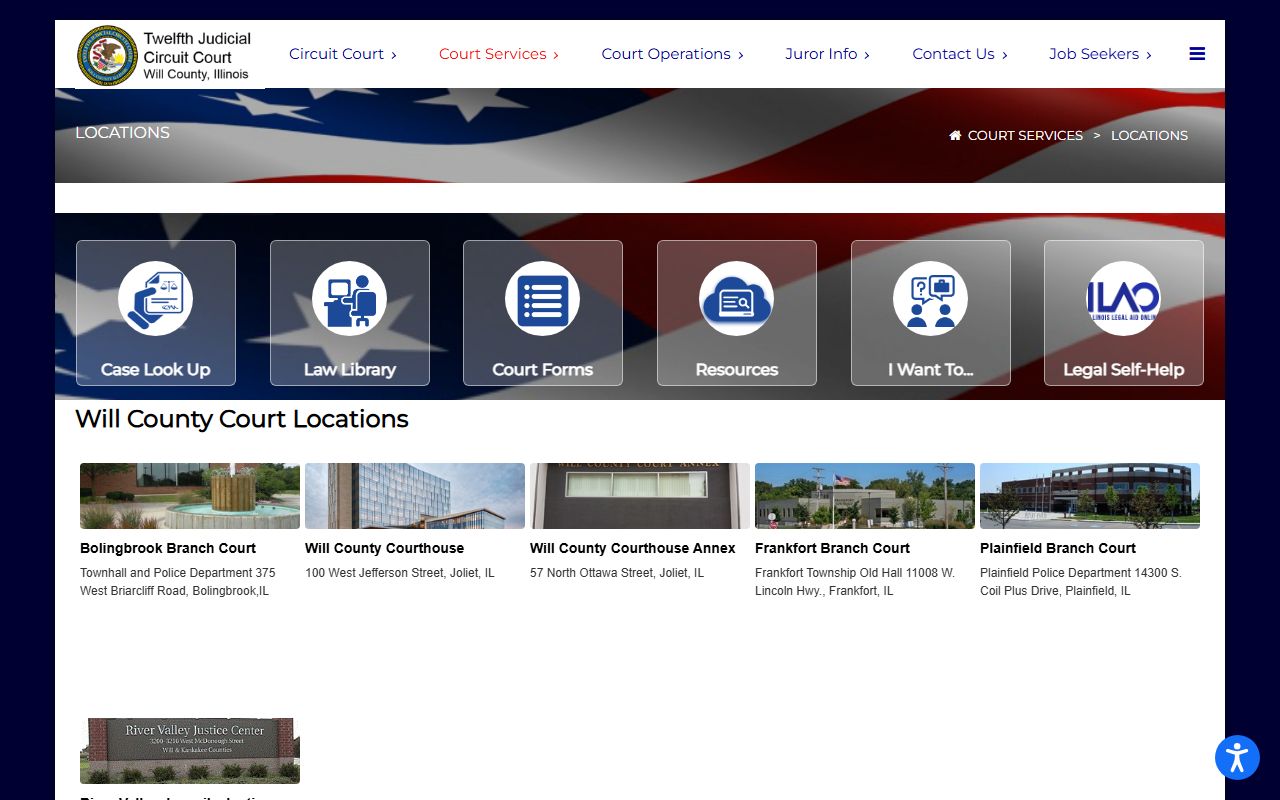1280x800 pixels.
Task: Click address '100 West Jefferson Street, Joliet, IL'
Action: (400, 573)
